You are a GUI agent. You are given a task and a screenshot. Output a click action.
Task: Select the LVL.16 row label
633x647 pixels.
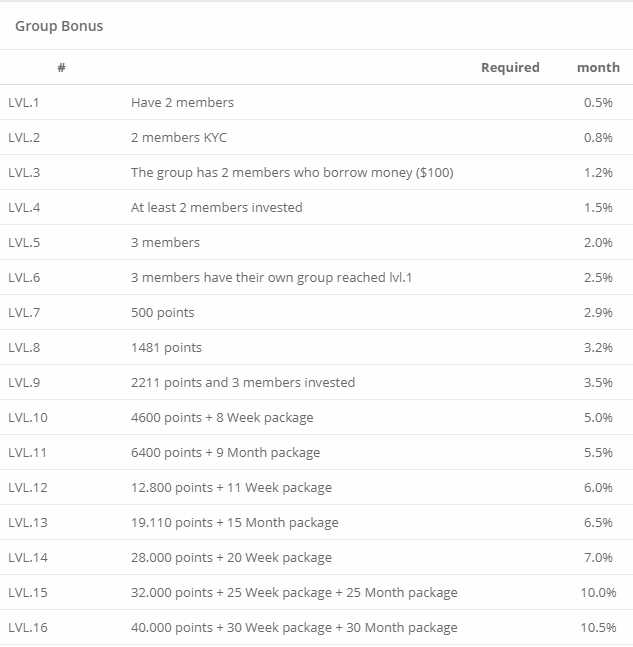point(27,627)
